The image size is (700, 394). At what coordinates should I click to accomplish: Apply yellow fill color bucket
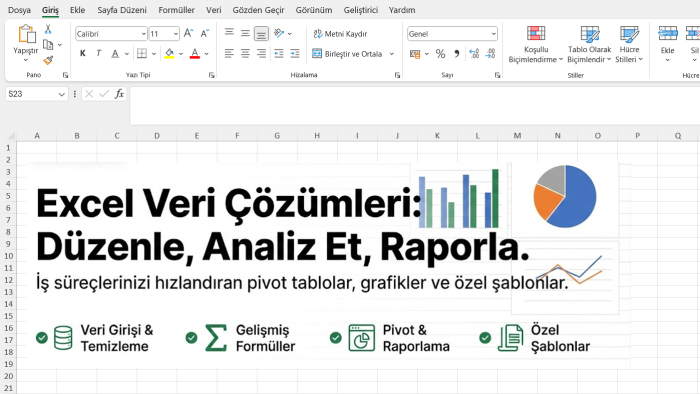point(169,54)
